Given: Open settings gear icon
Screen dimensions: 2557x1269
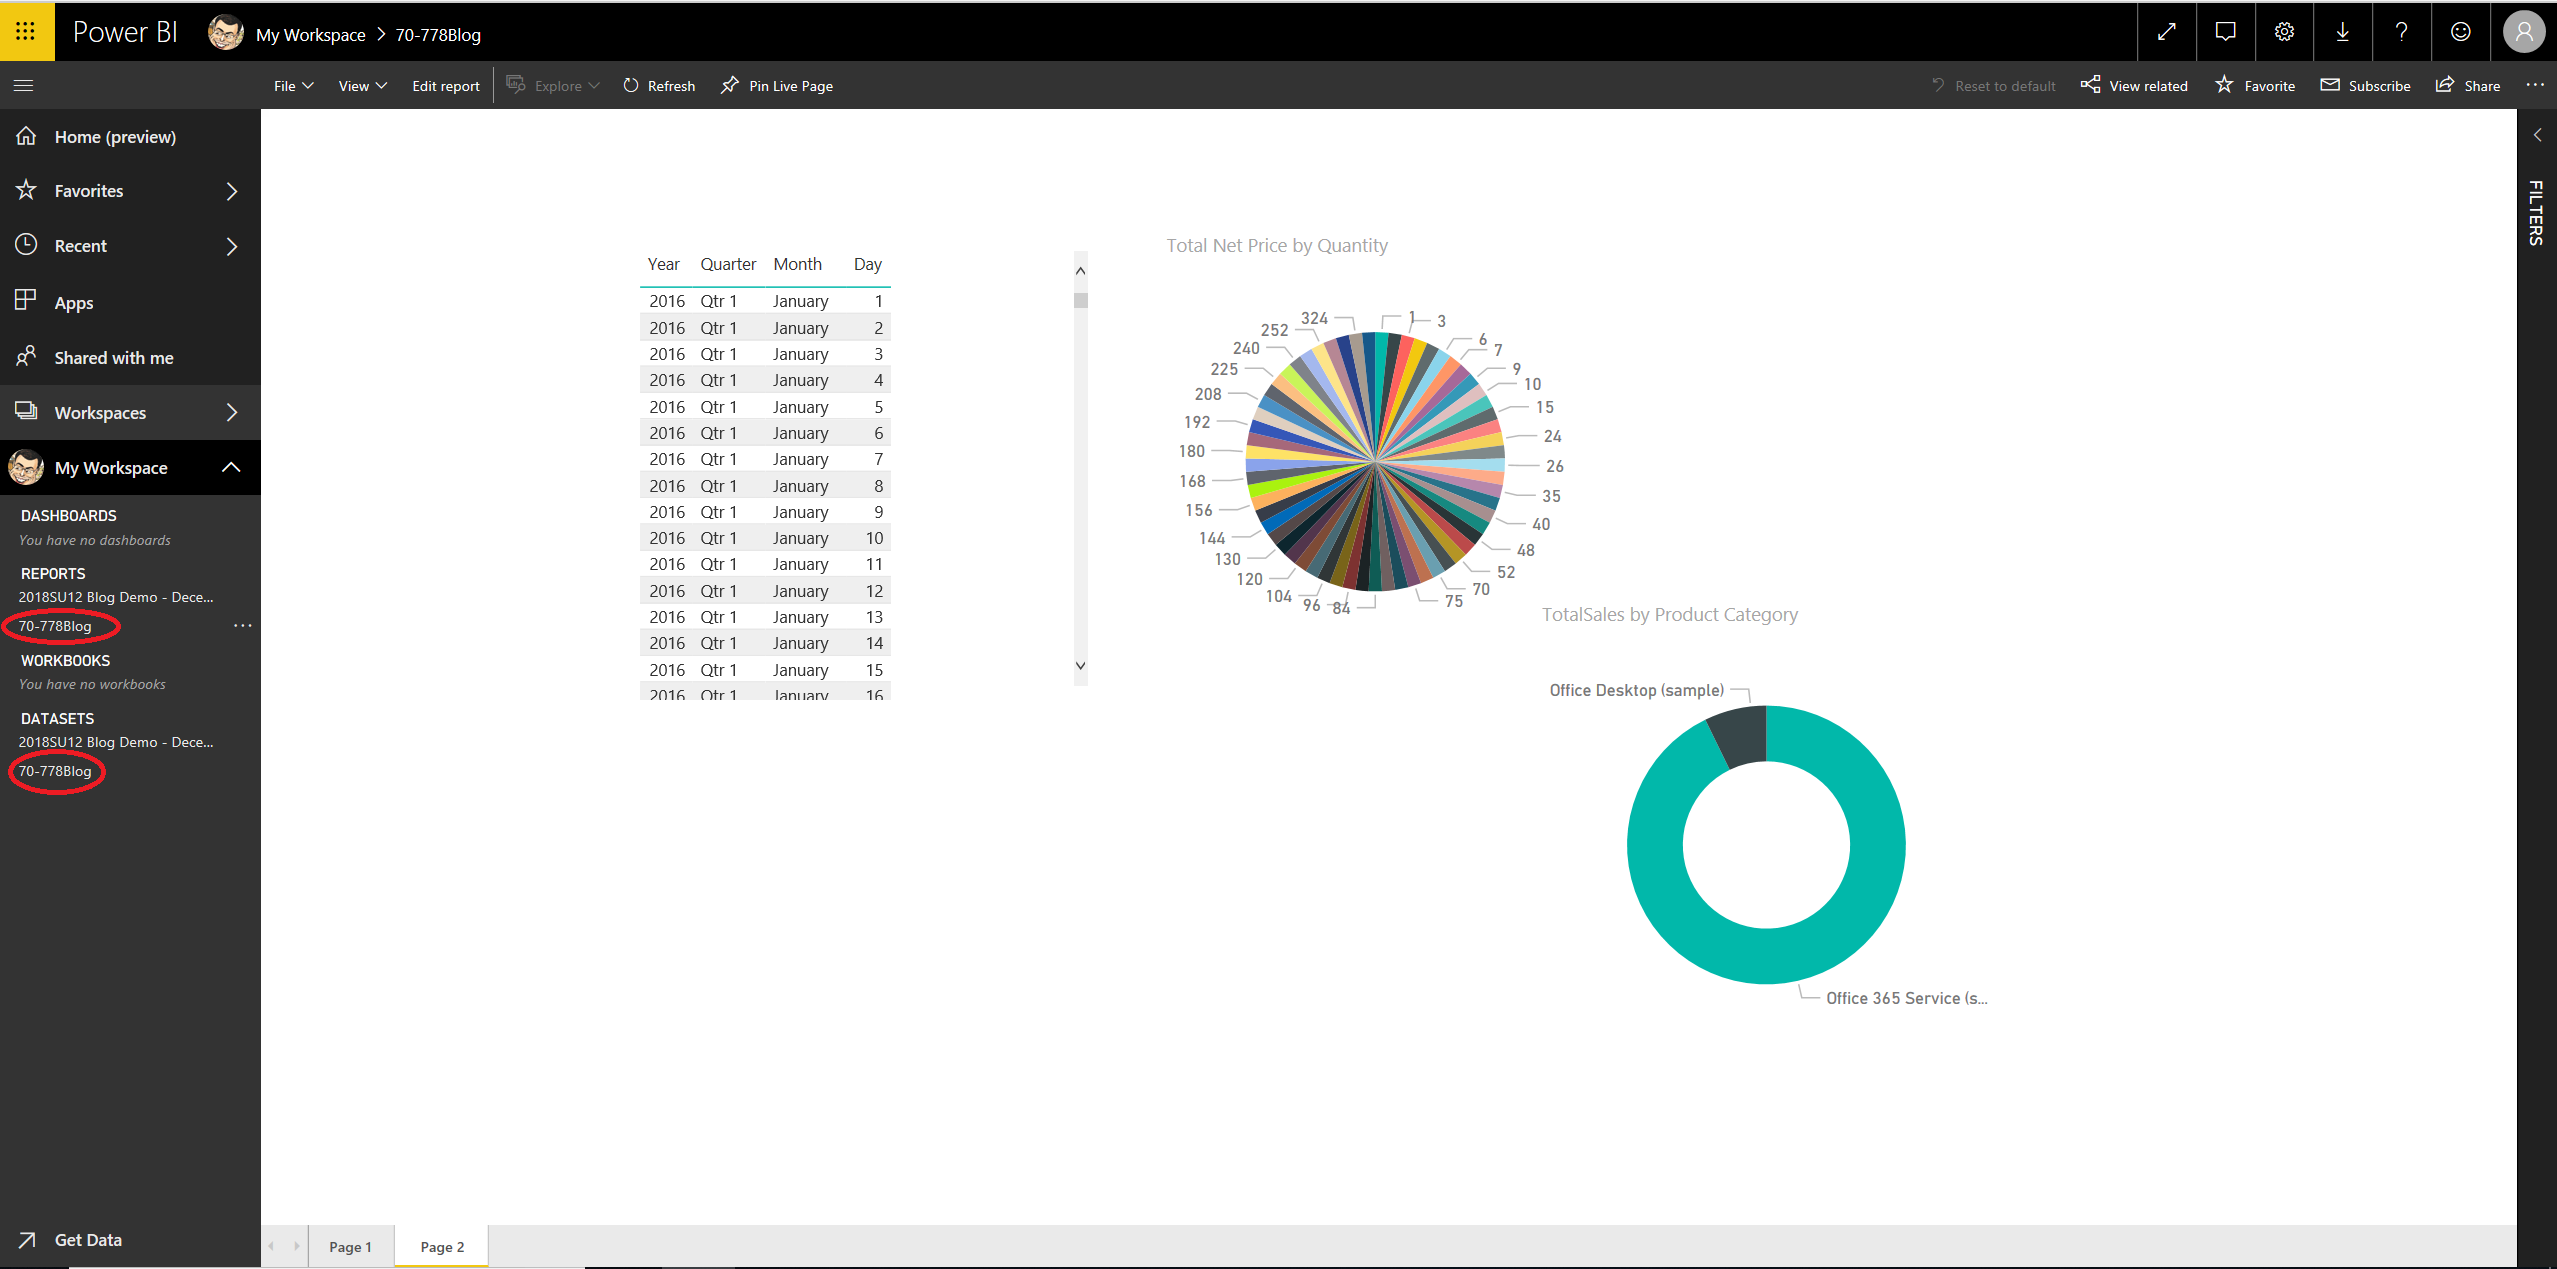Looking at the screenshot, I should (x=2284, y=32).
